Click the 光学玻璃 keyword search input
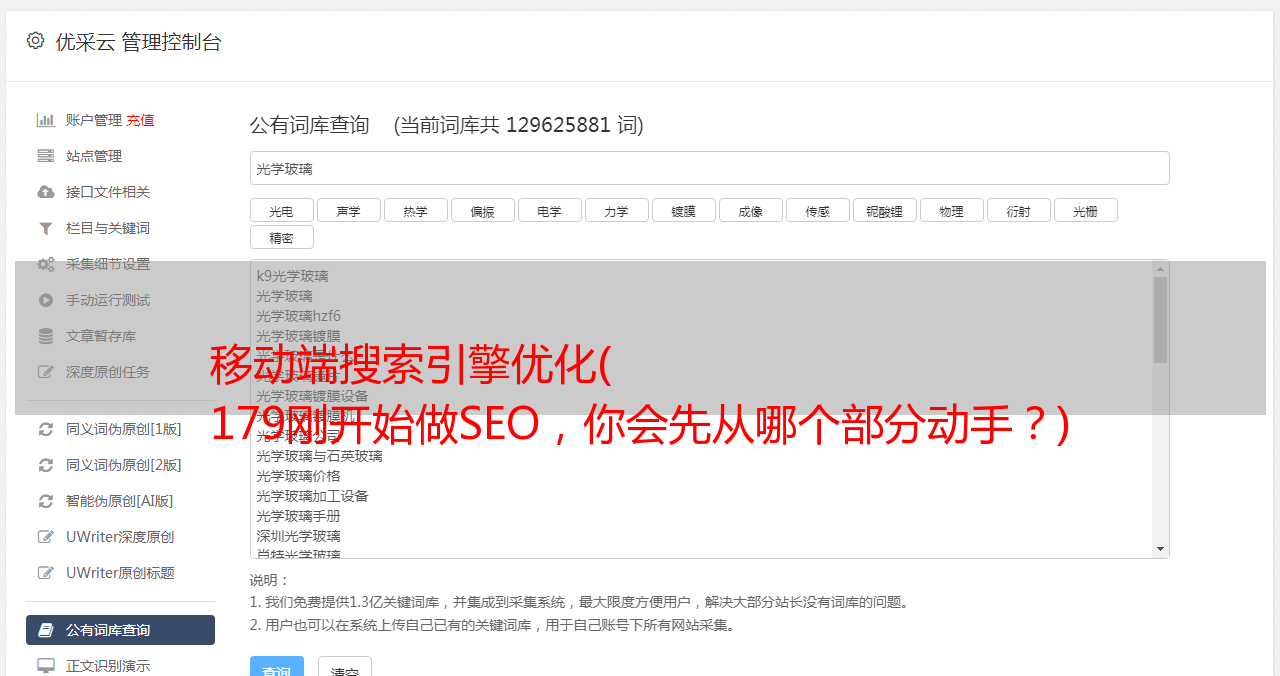 click(x=709, y=168)
